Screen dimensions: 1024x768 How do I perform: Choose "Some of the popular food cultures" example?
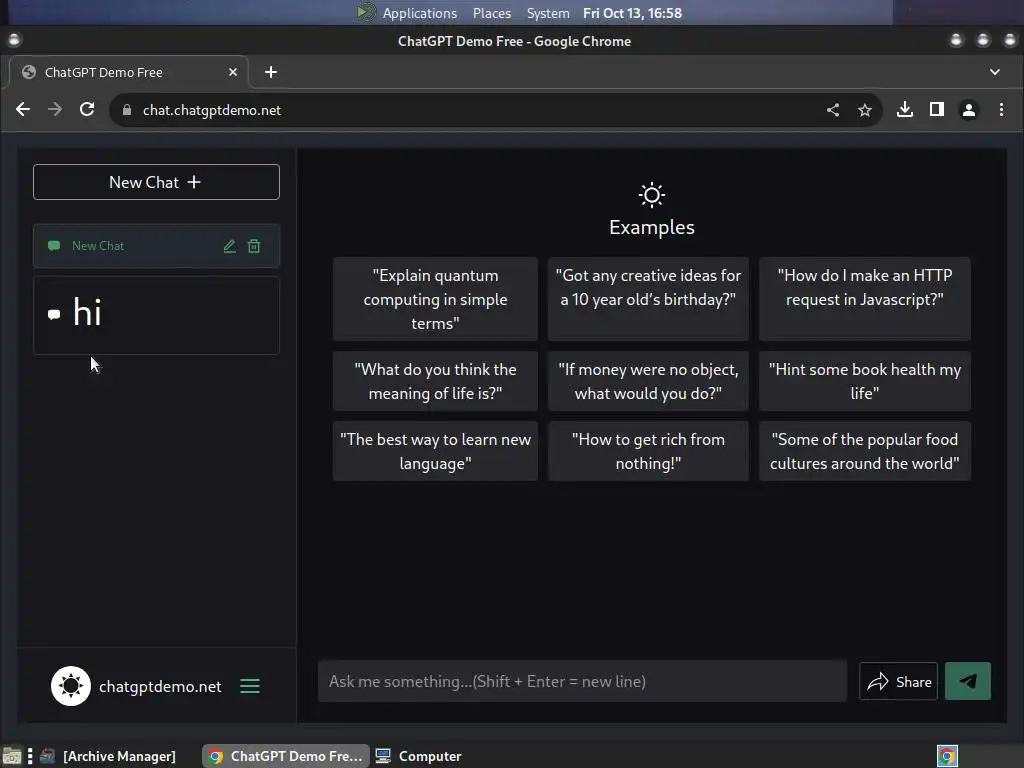[x=865, y=451]
